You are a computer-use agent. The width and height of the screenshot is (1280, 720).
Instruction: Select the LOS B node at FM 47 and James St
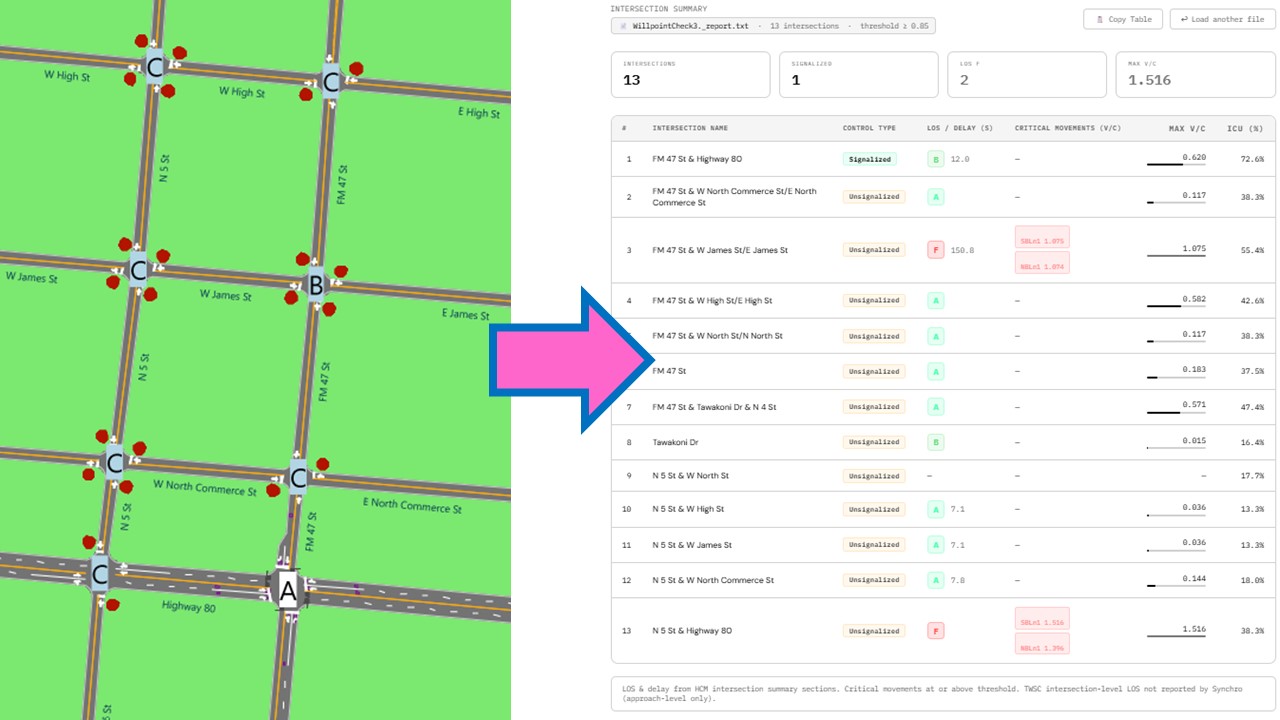pos(316,286)
